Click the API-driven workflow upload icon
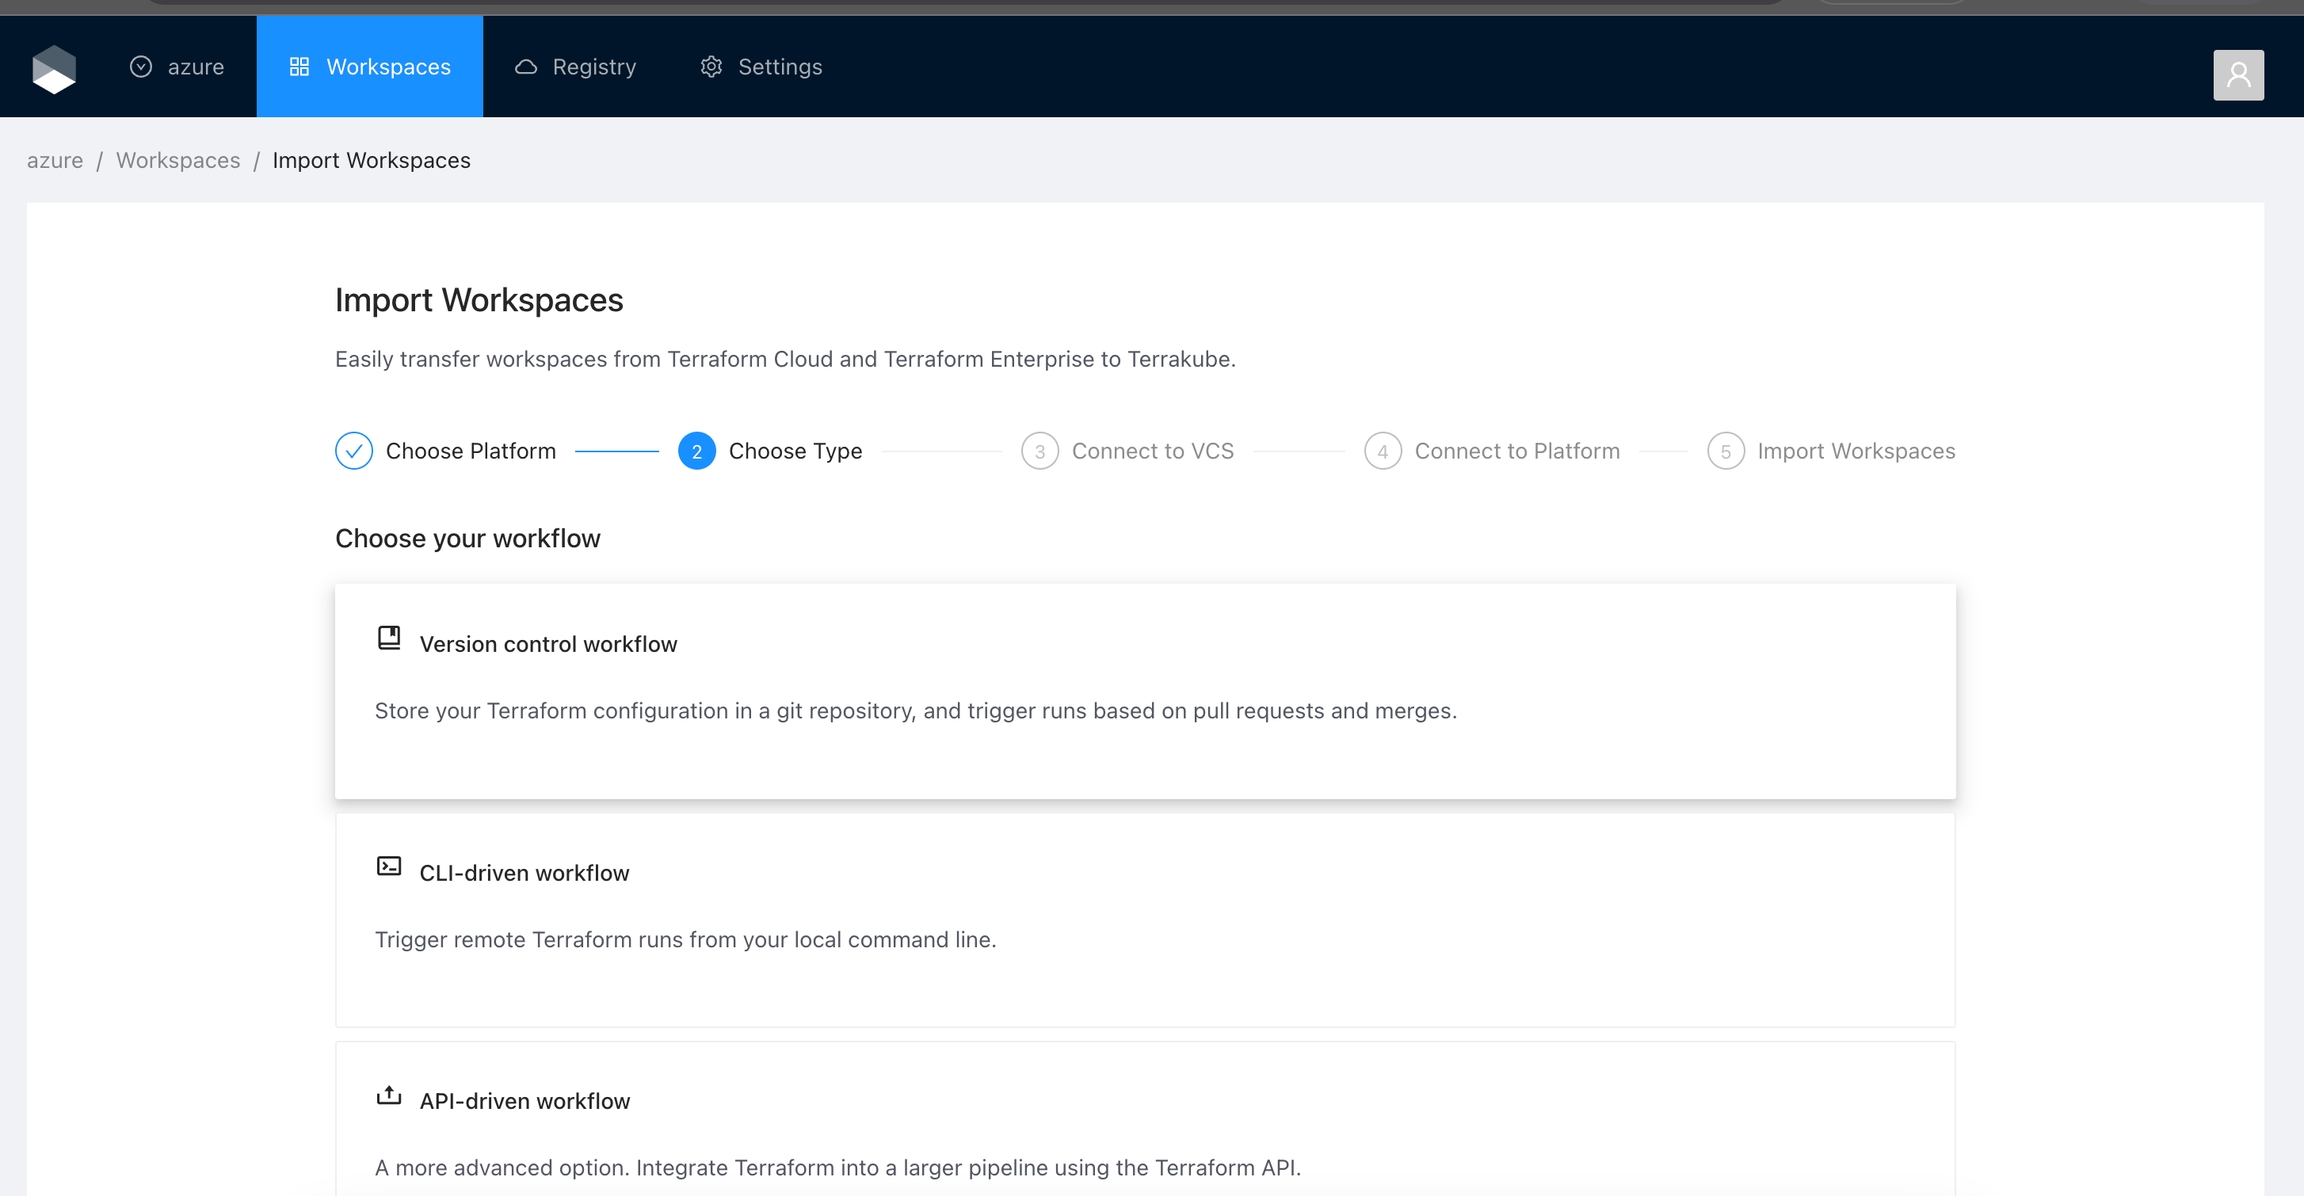 [x=389, y=1096]
